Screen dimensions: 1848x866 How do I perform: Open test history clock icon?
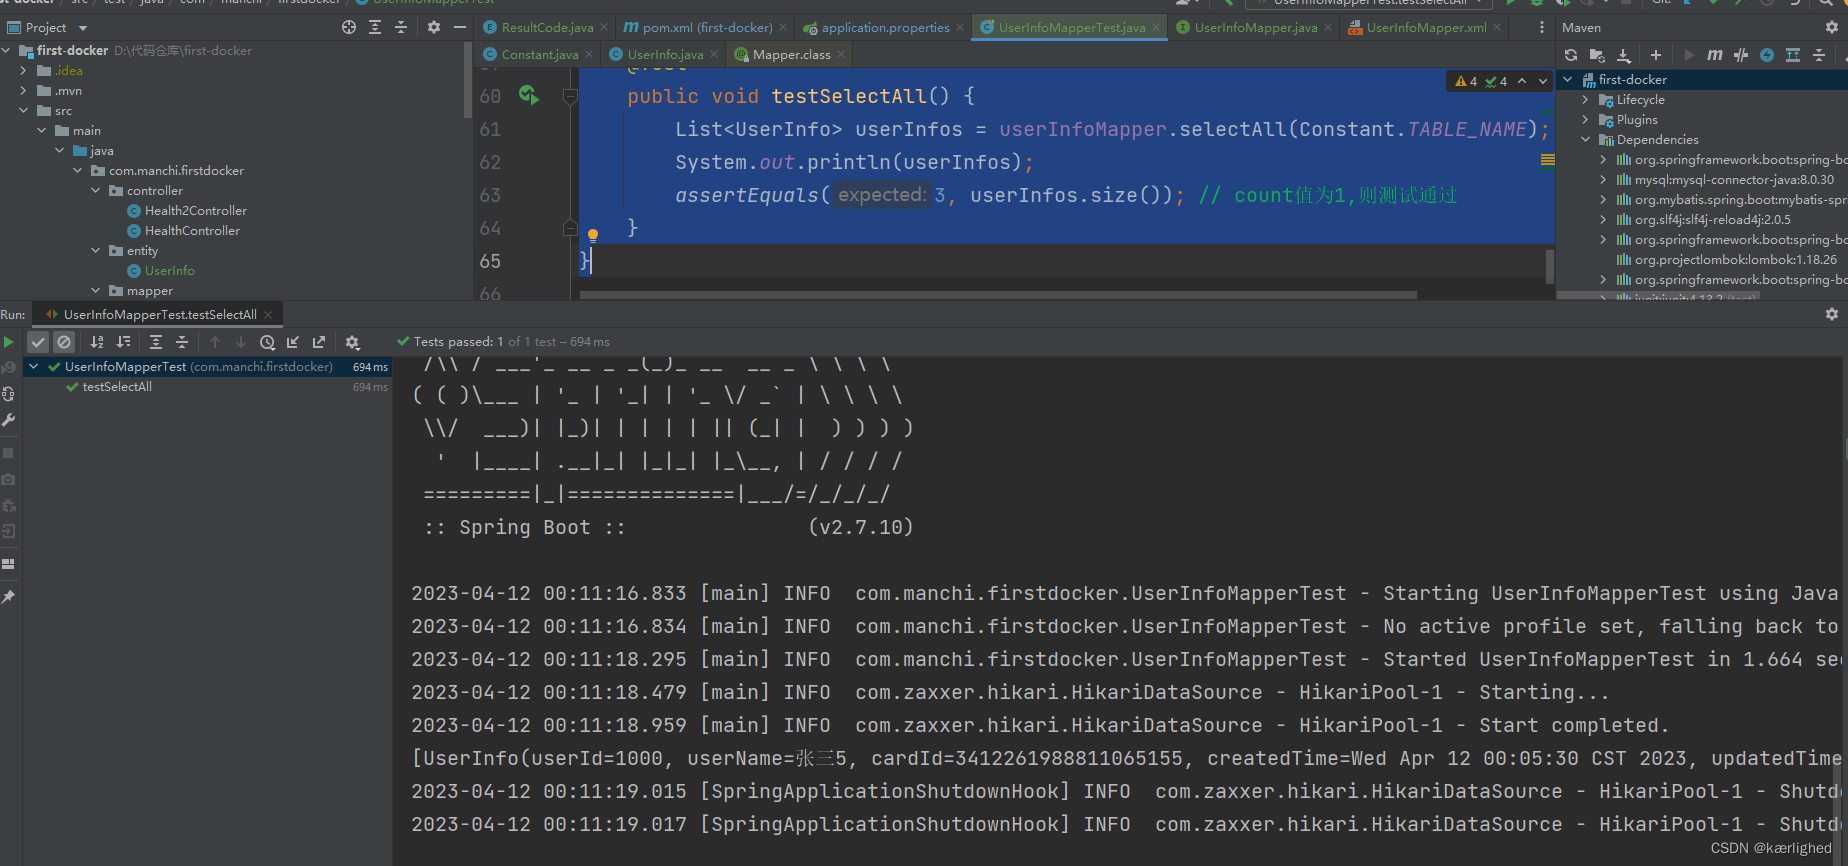coord(267,342)
